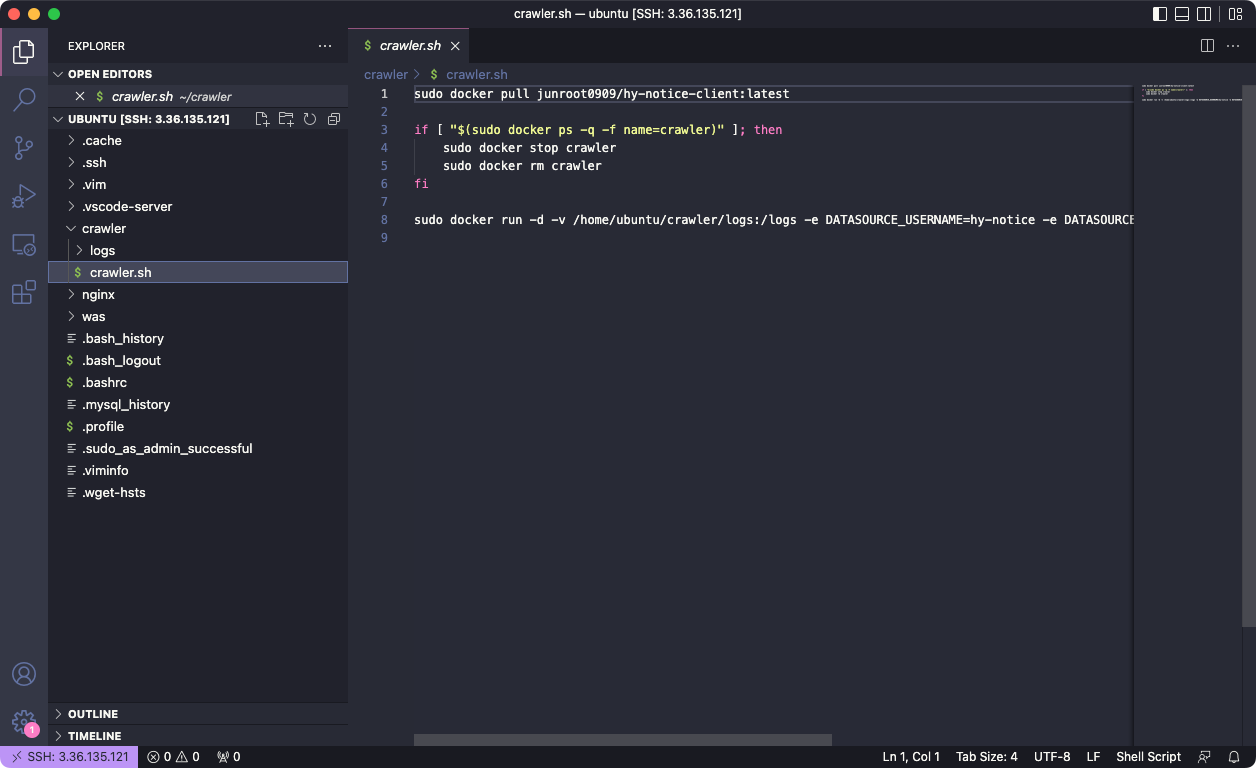
Task: Expand the .vscode-server folder
Action: tap(198, 207)
